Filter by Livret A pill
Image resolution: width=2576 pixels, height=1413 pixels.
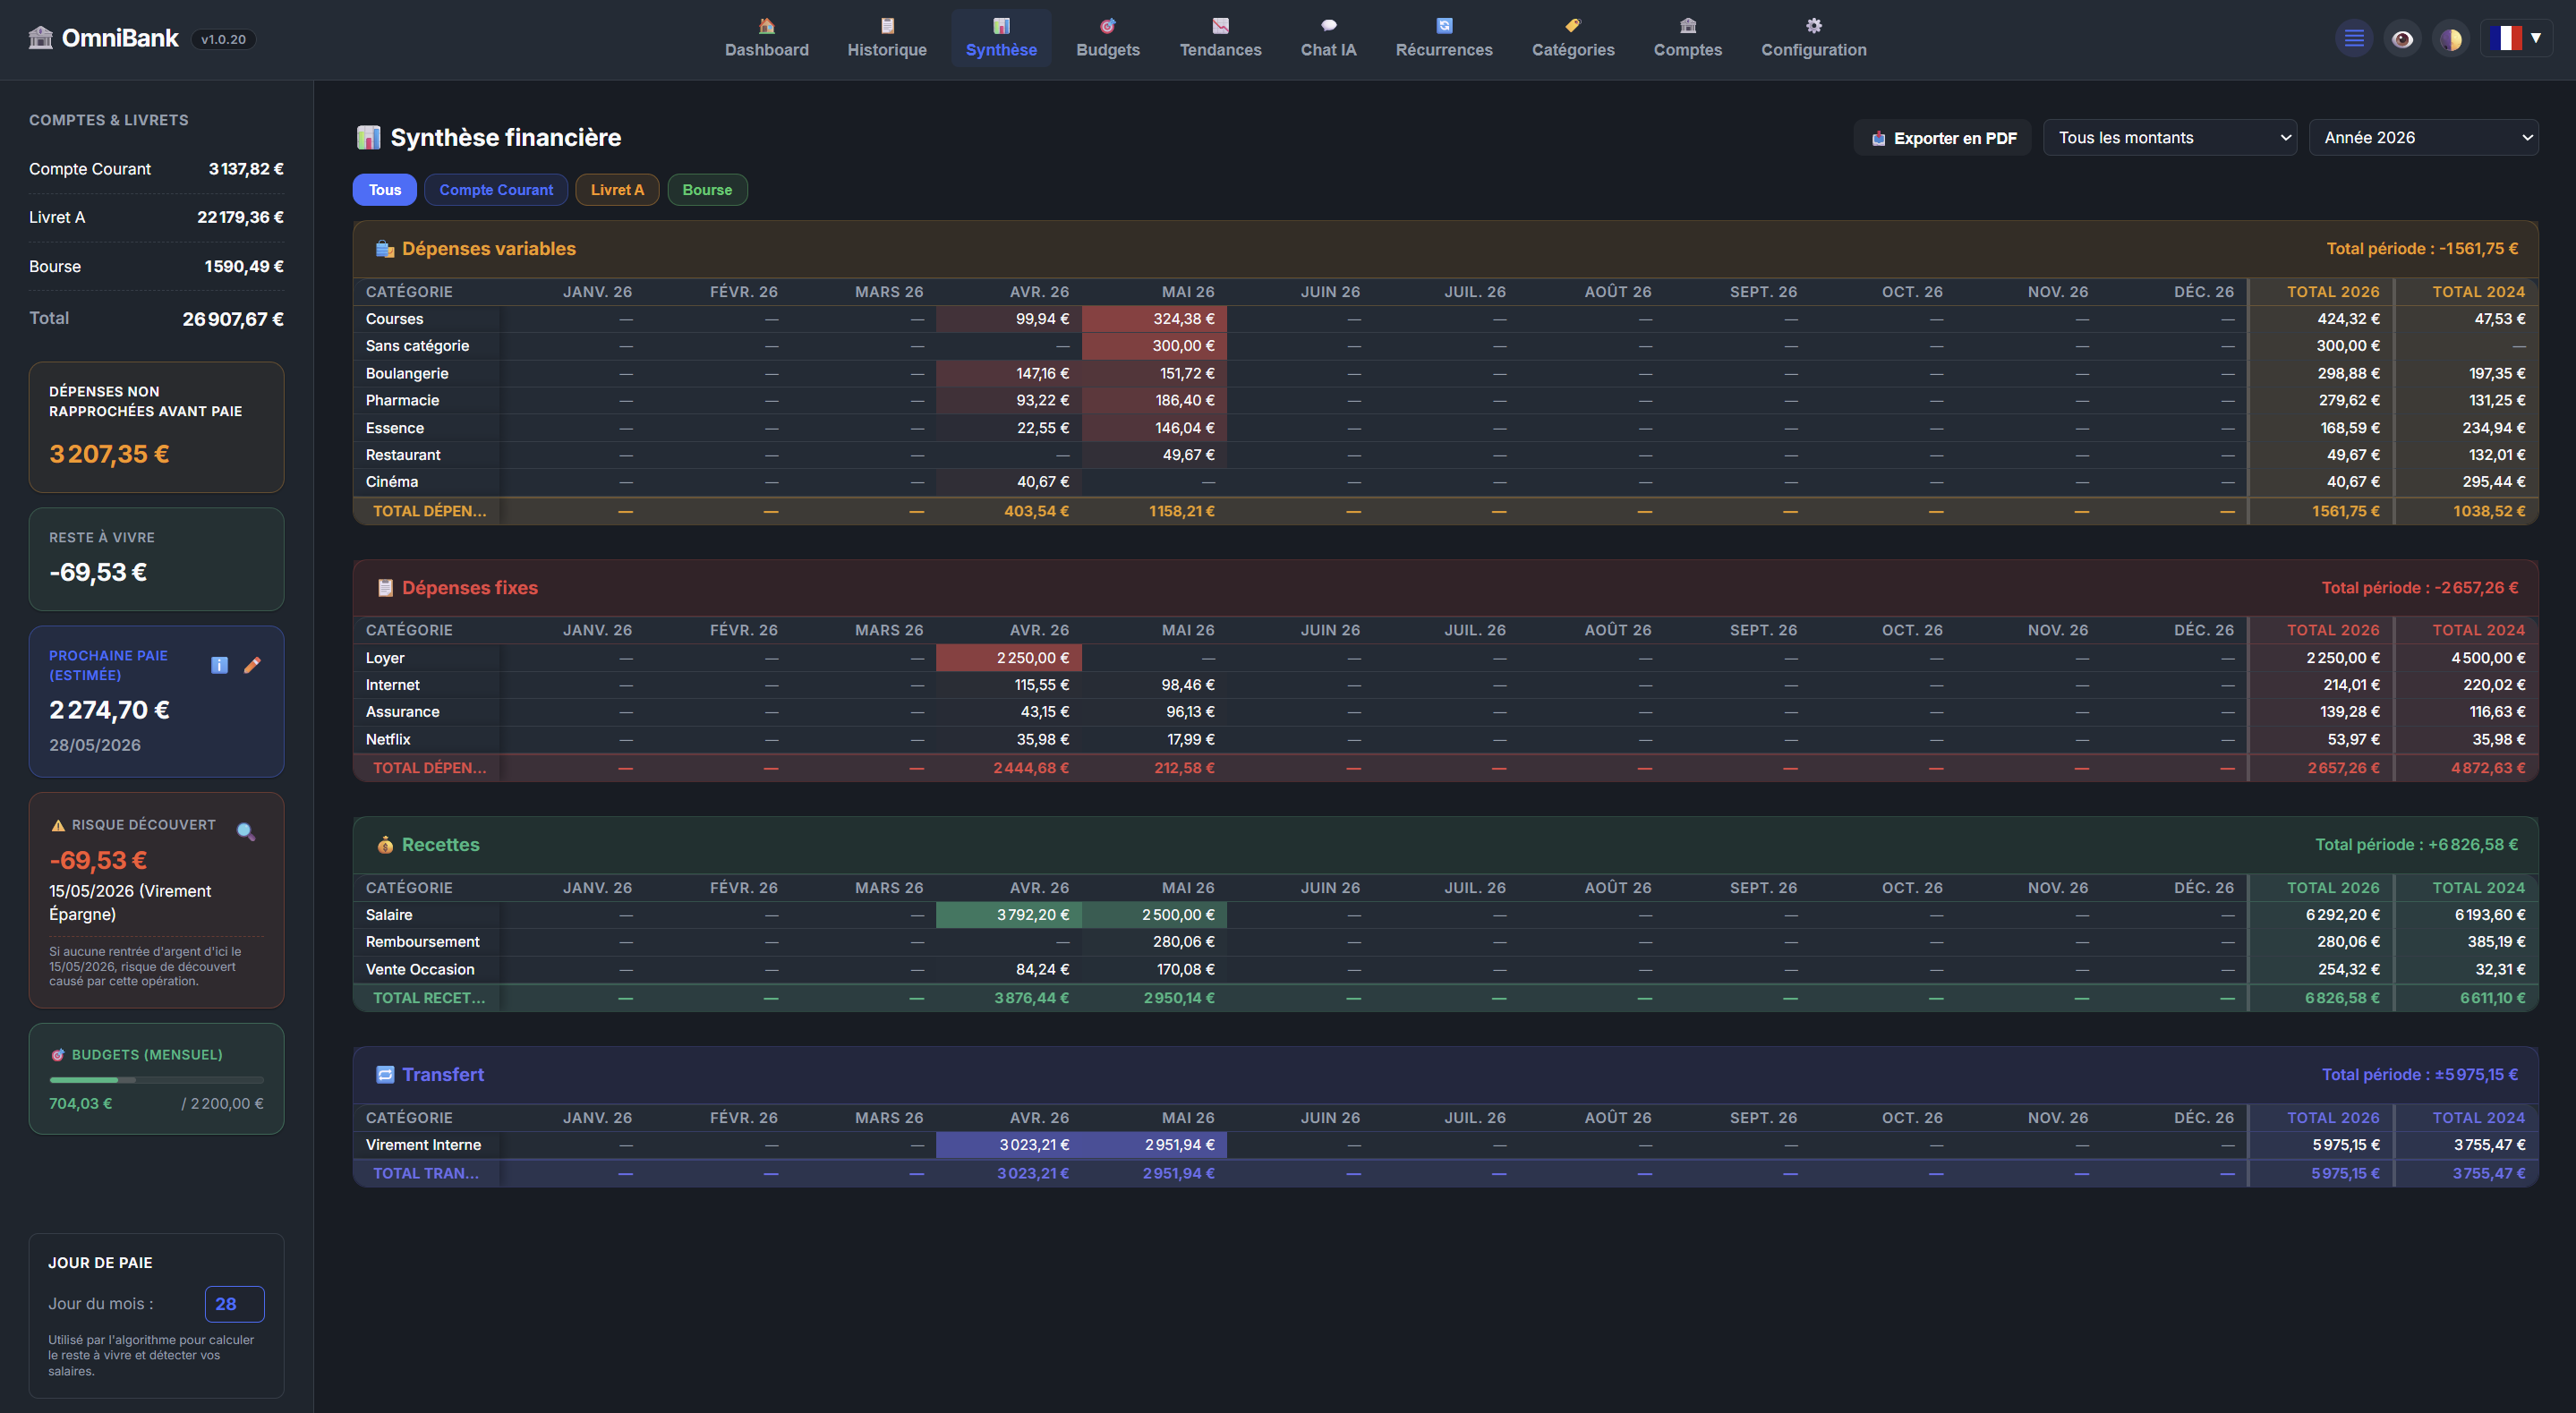pos(617,190)
